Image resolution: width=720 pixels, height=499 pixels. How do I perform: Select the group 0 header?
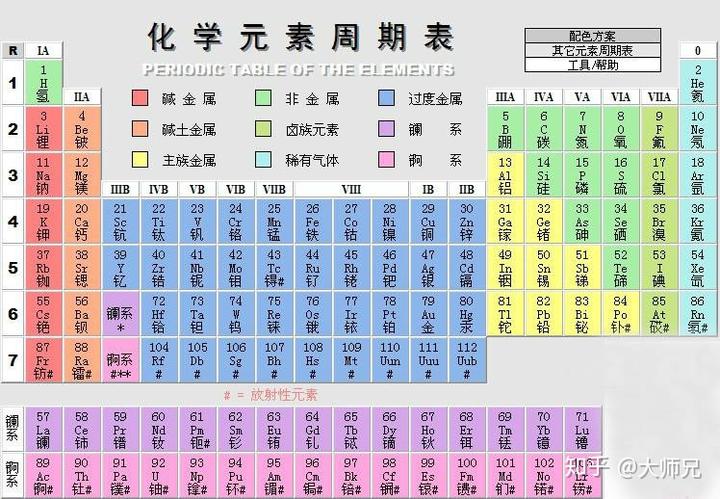[x=698, y=50]
